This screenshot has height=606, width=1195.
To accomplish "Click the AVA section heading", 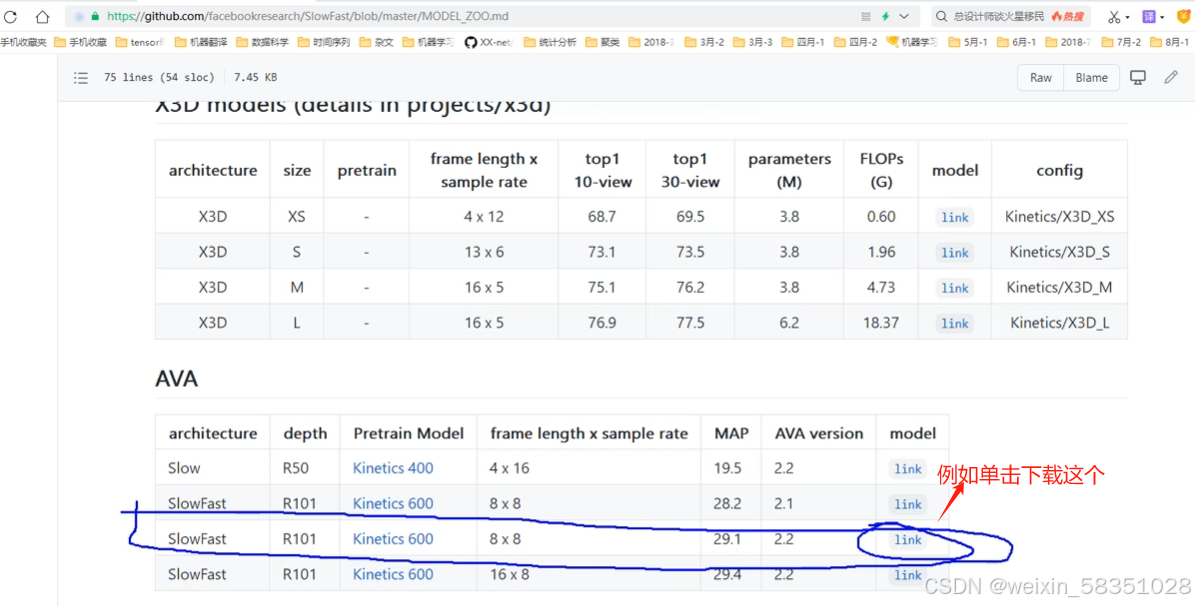I will [177, 379].
